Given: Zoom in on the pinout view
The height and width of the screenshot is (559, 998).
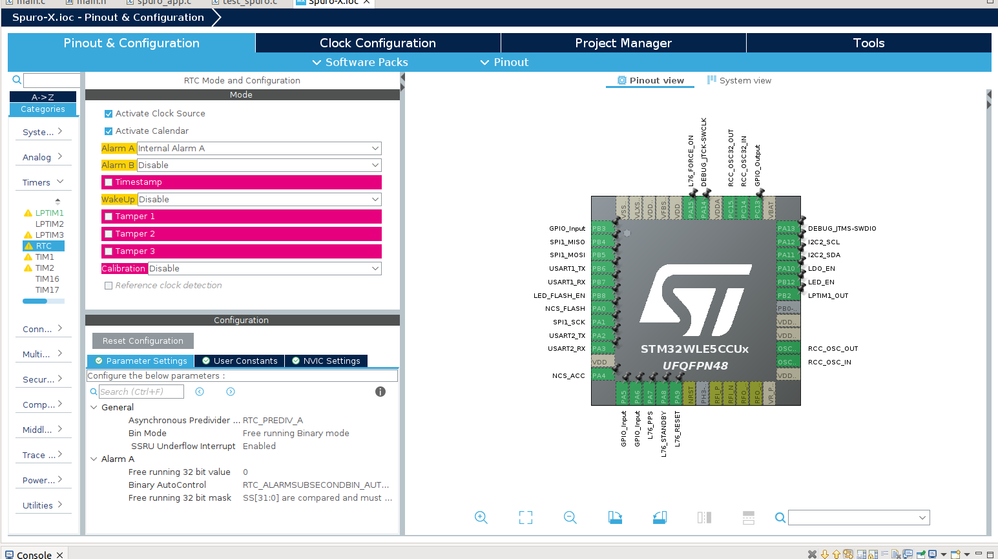Looking at the screenshot, I should click(481, 518).
